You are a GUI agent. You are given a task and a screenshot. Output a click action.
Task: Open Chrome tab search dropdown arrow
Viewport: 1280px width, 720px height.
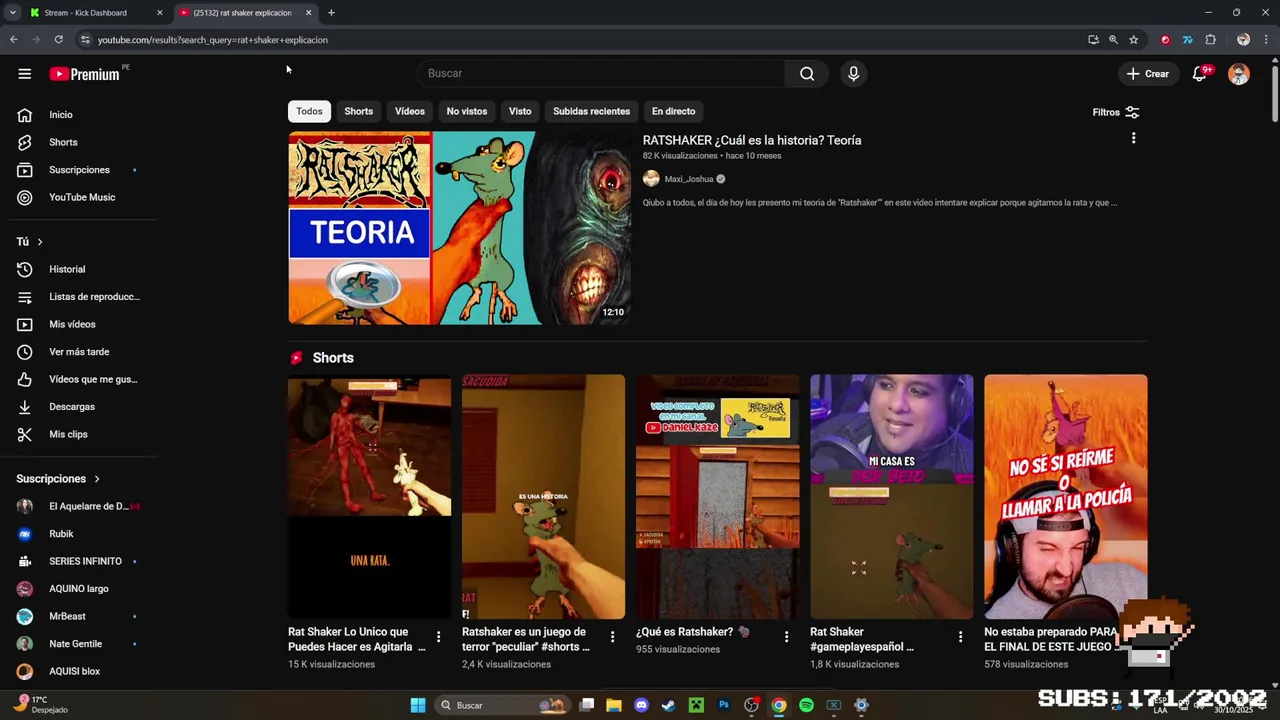pos(12,13)
